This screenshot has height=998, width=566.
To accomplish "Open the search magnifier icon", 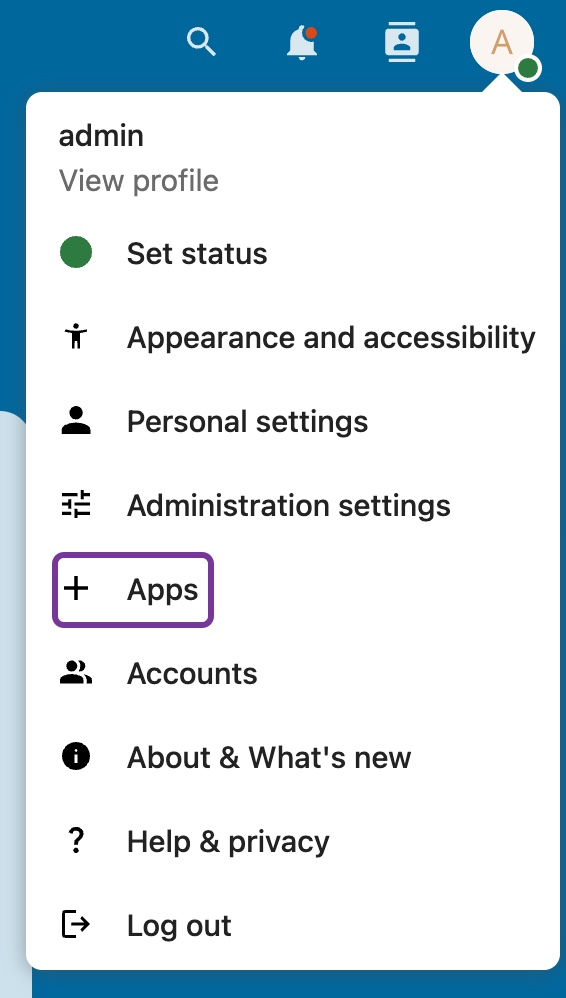I will pyautogui.click(x=201, y=42).
